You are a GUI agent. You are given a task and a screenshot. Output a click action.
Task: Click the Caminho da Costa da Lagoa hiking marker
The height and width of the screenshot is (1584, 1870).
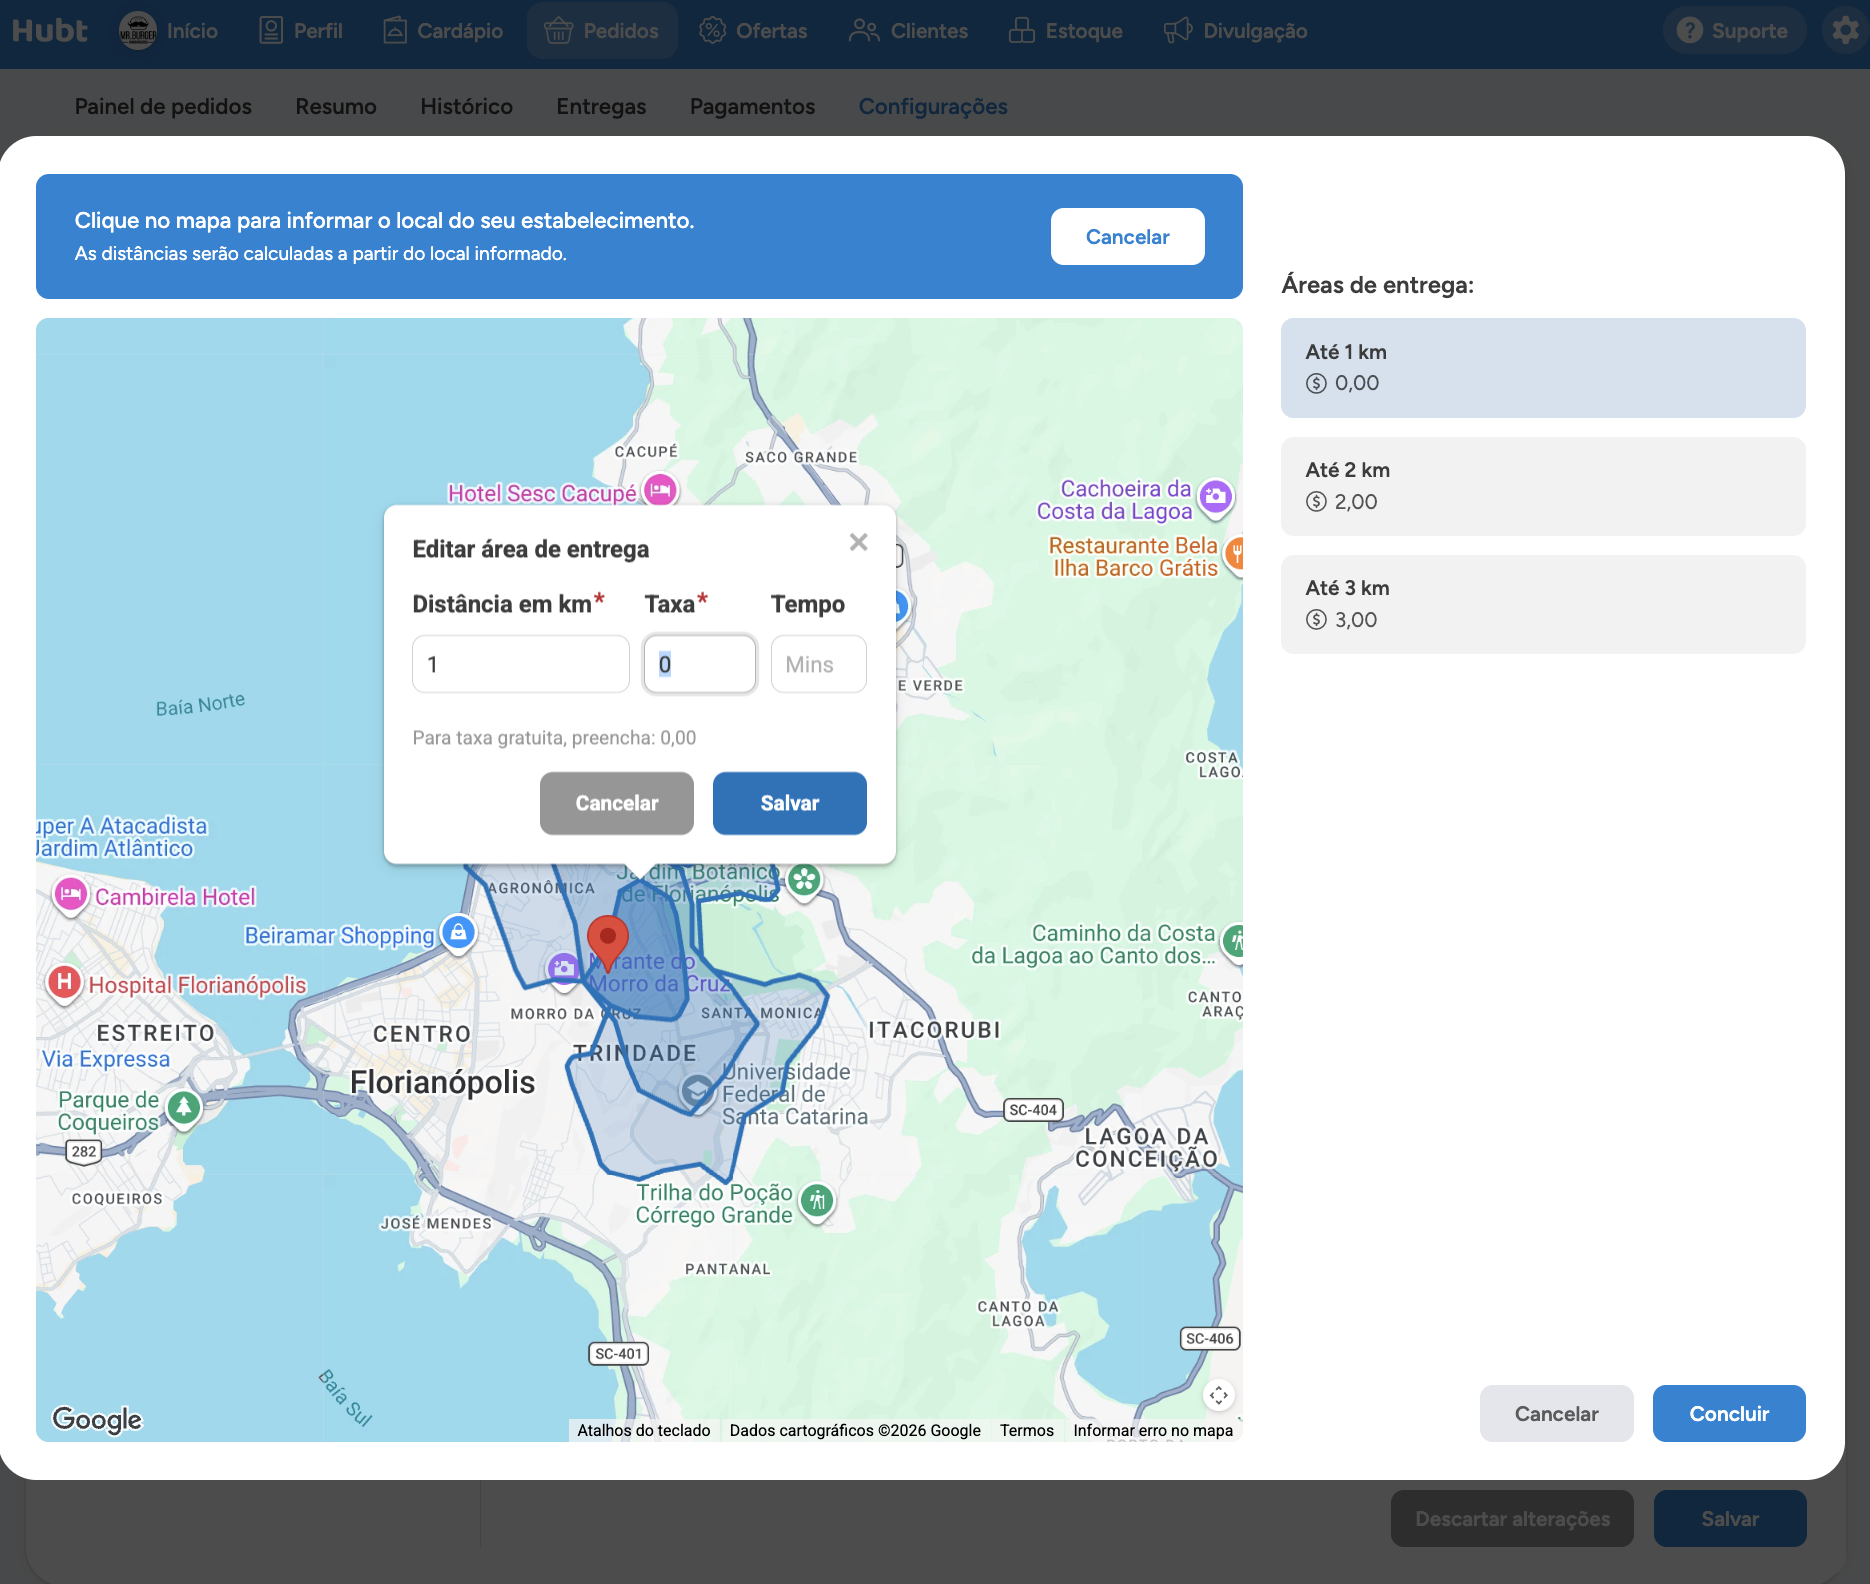coord(1235,941)
